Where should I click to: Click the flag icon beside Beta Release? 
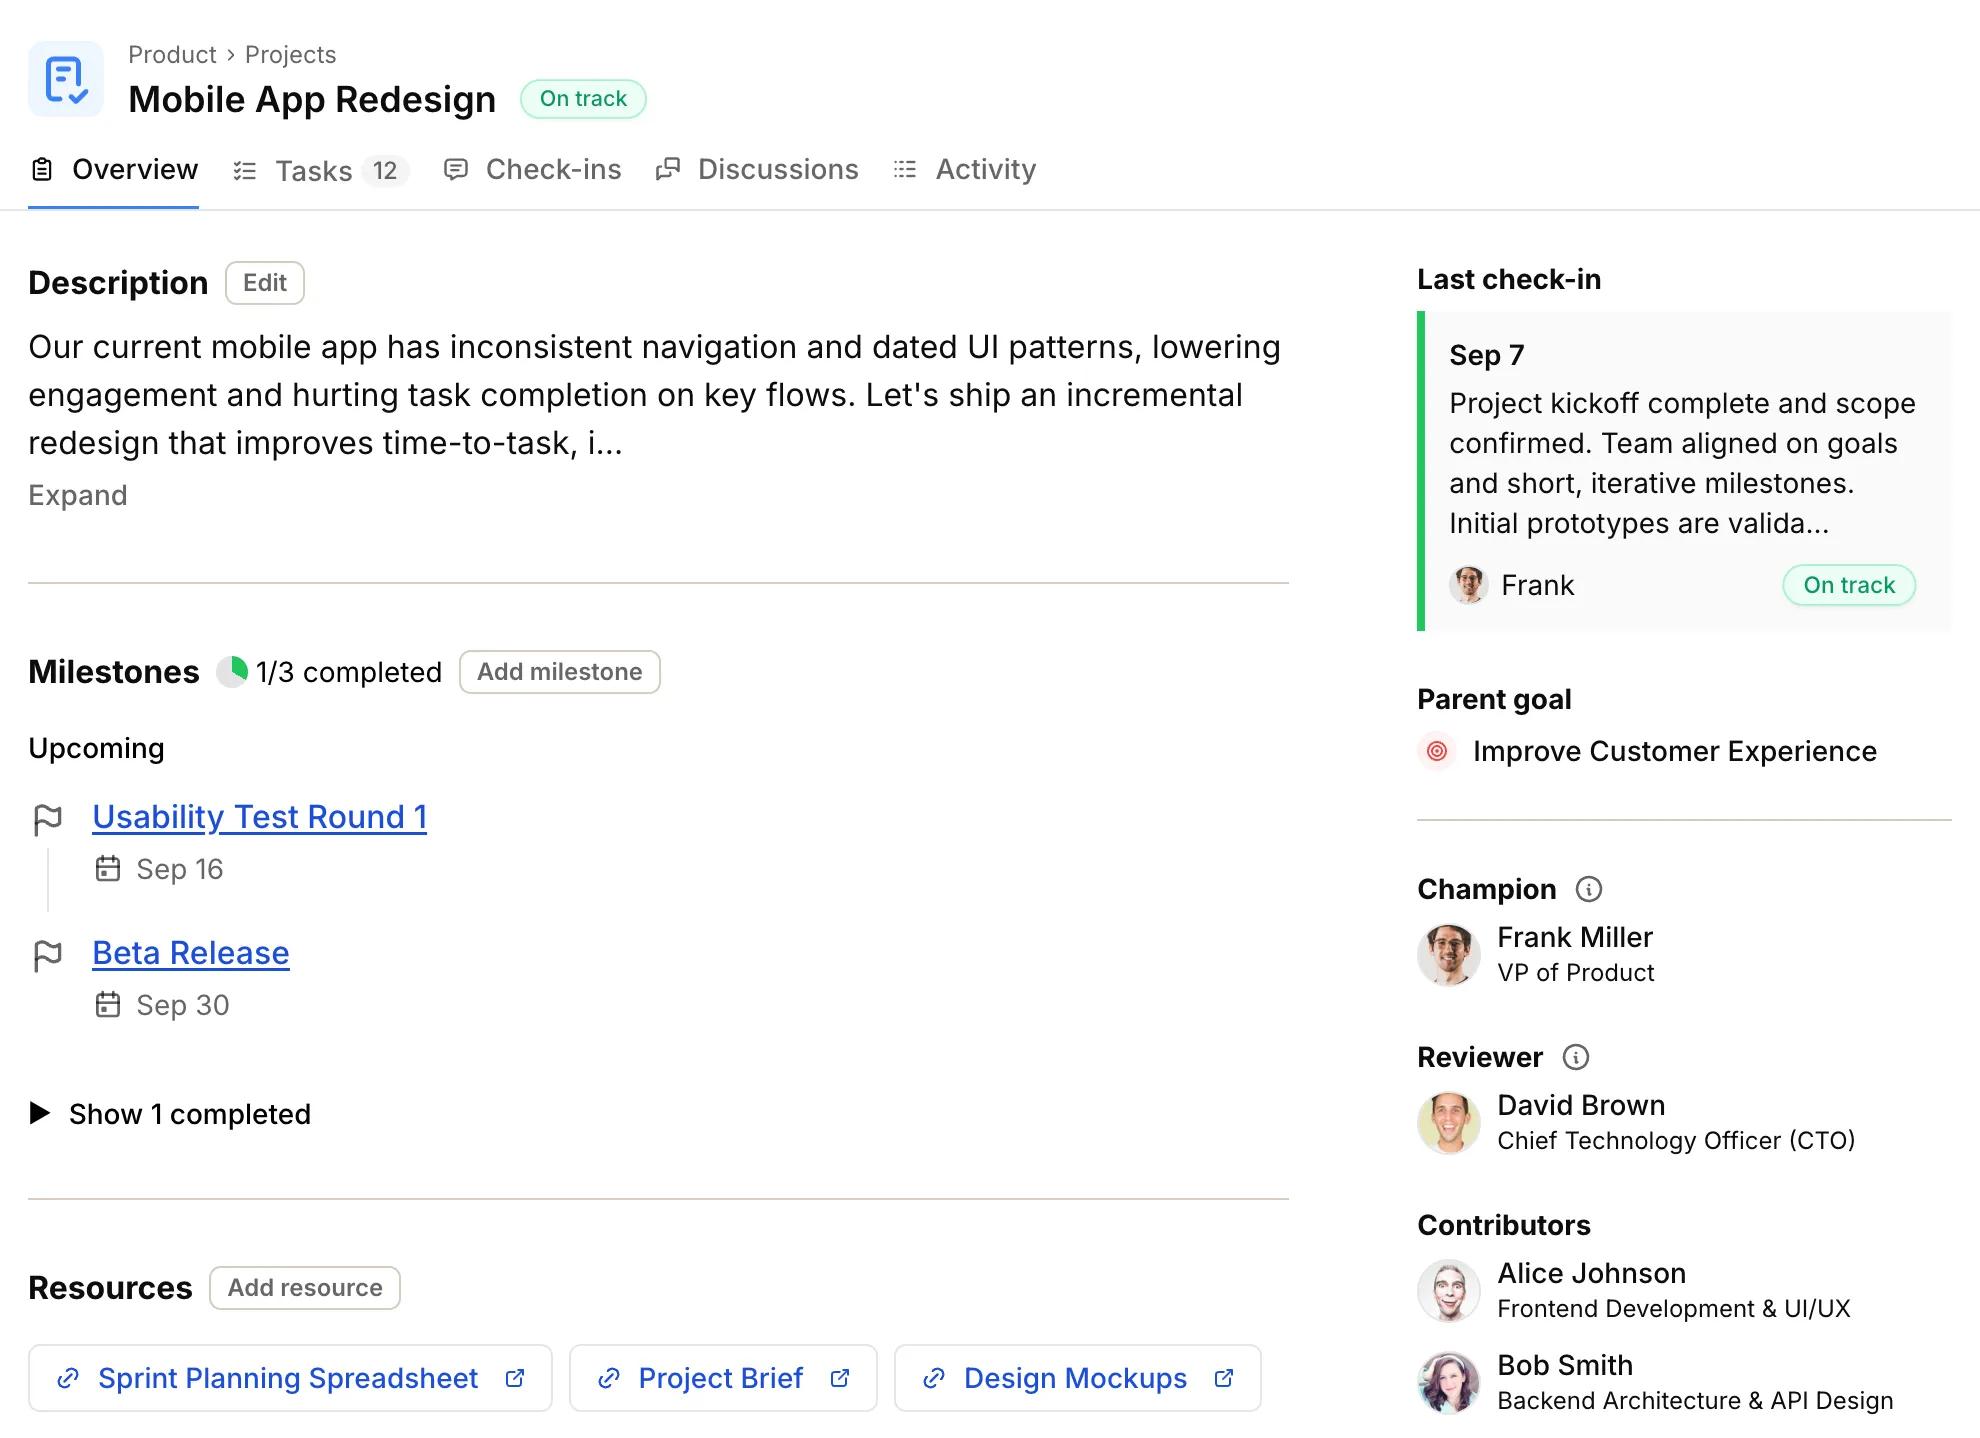coord(47,955)
